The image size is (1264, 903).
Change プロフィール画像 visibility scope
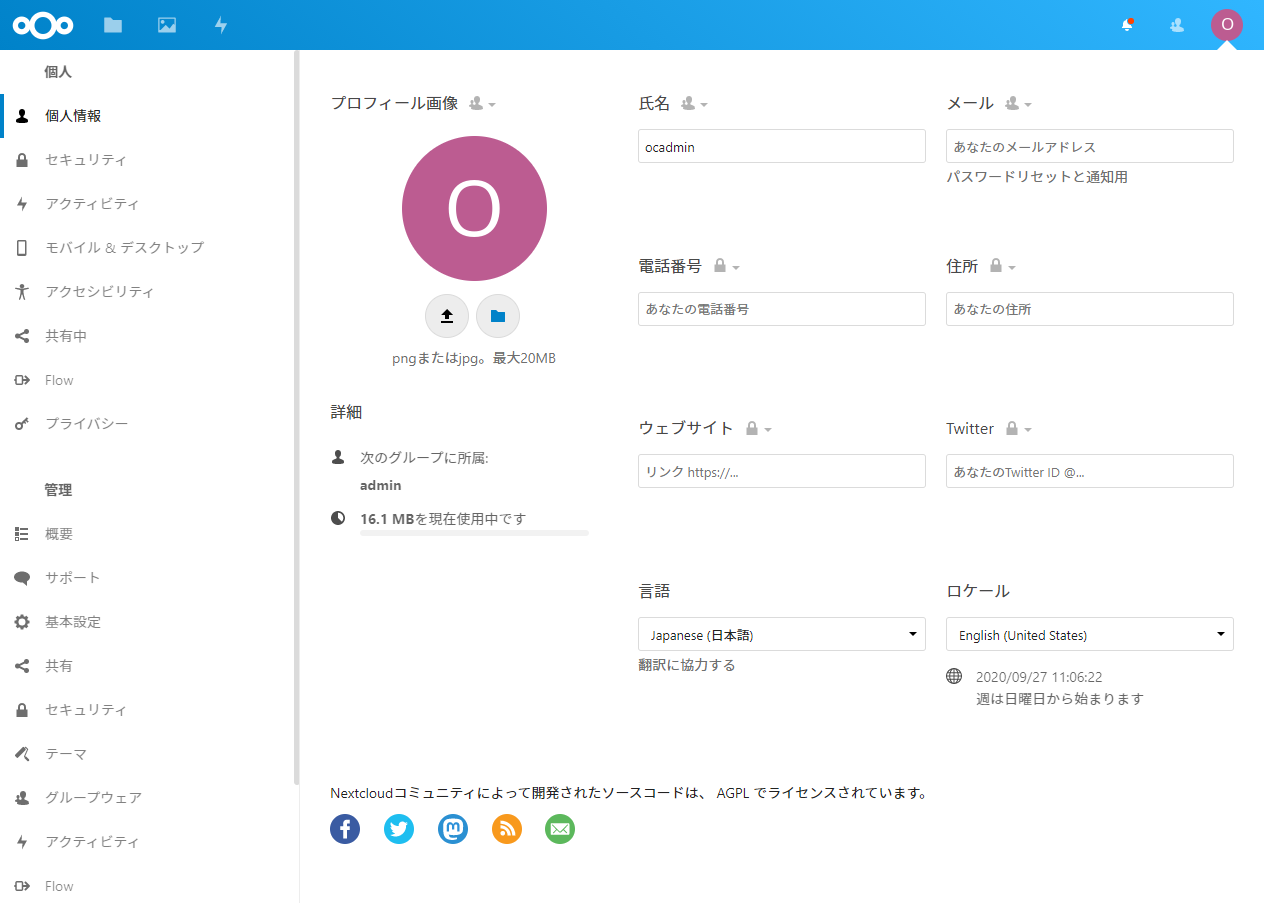coord(482,103)
